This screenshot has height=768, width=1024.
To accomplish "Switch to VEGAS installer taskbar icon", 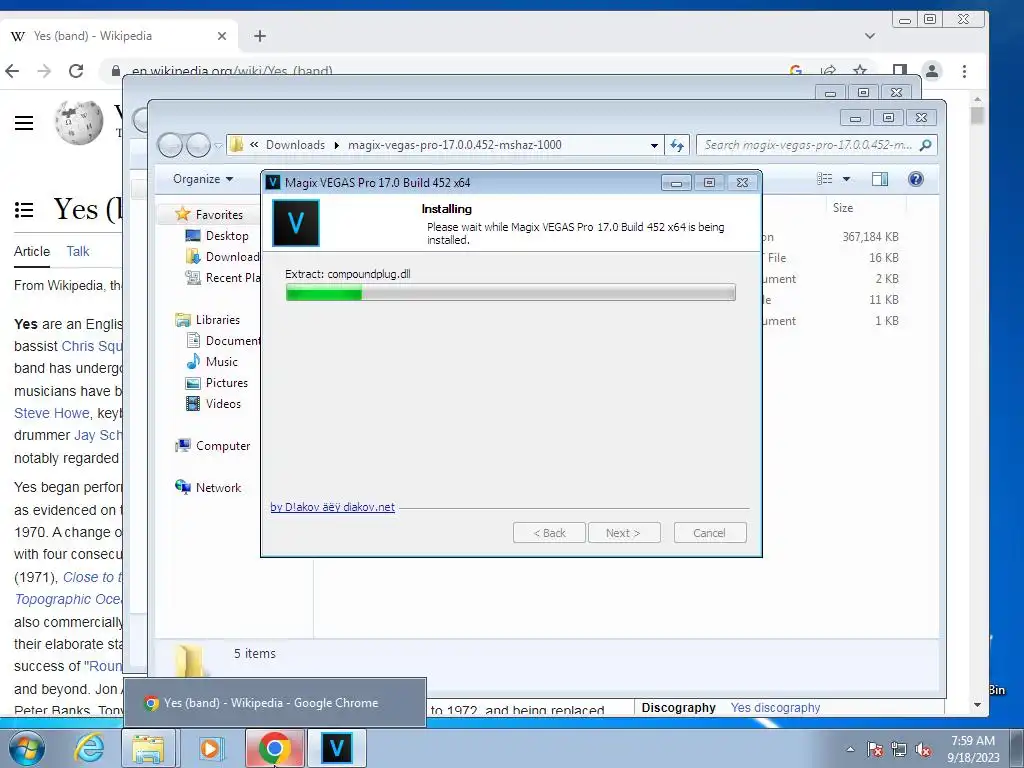I will point(337,748).
